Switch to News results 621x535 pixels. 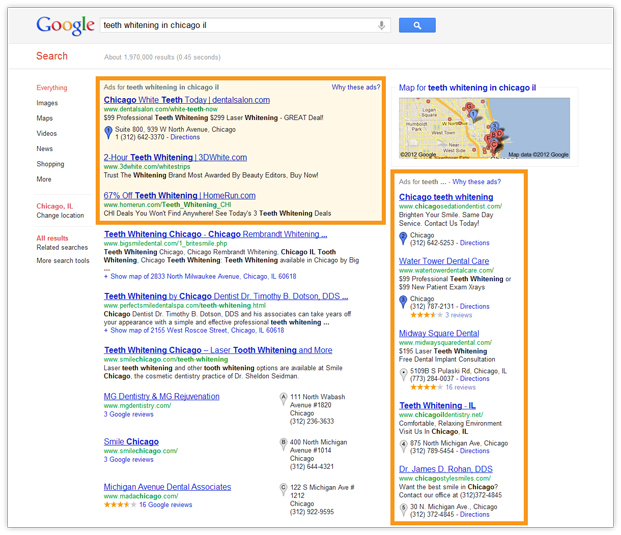[44, 149]
